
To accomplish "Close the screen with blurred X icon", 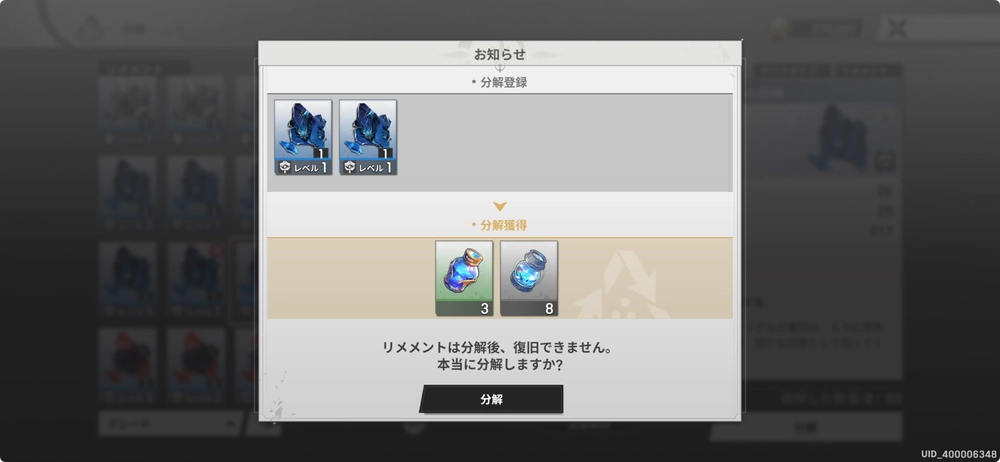I will (898, 28).
